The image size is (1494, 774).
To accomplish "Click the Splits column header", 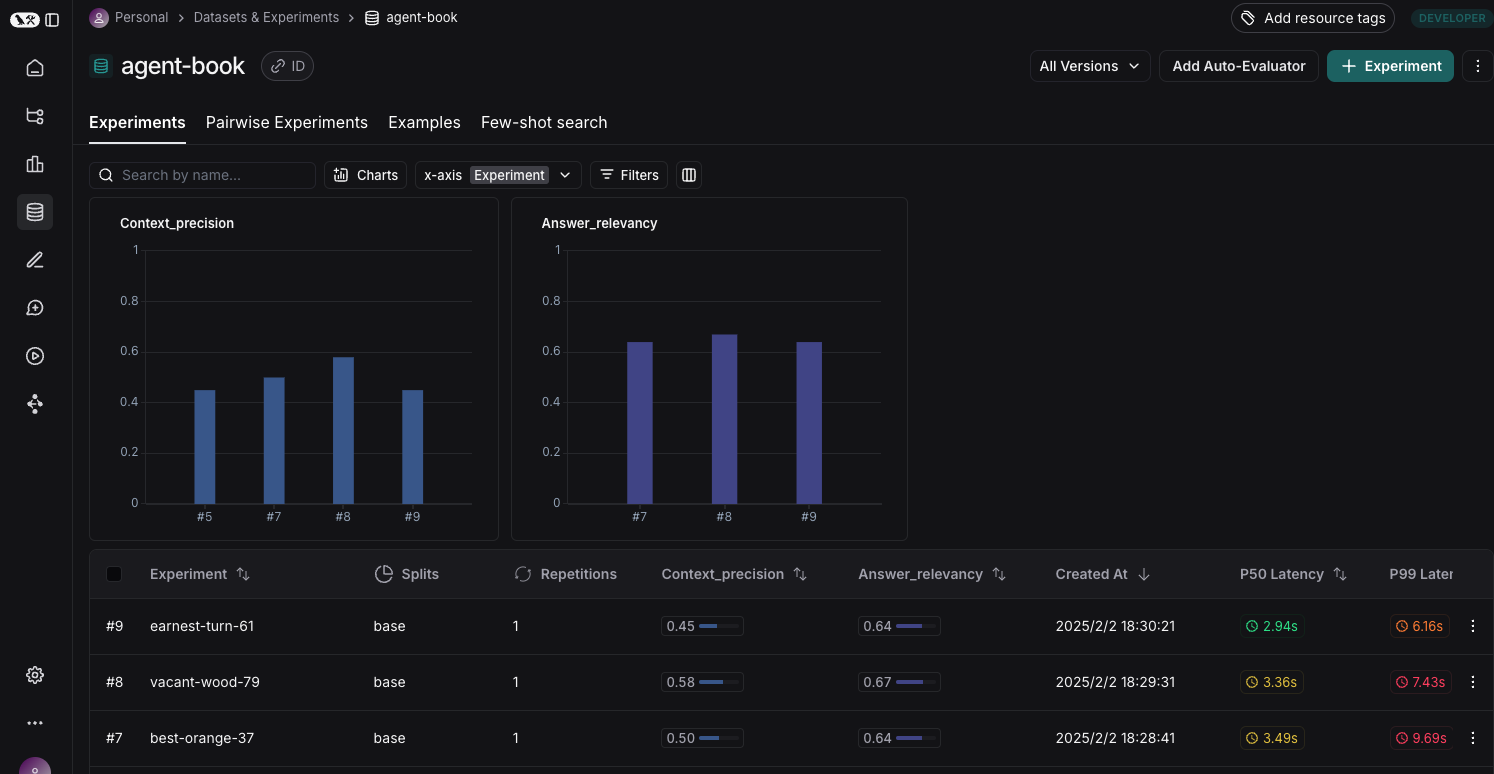I will pyautogui.click(x=407, y=574).
